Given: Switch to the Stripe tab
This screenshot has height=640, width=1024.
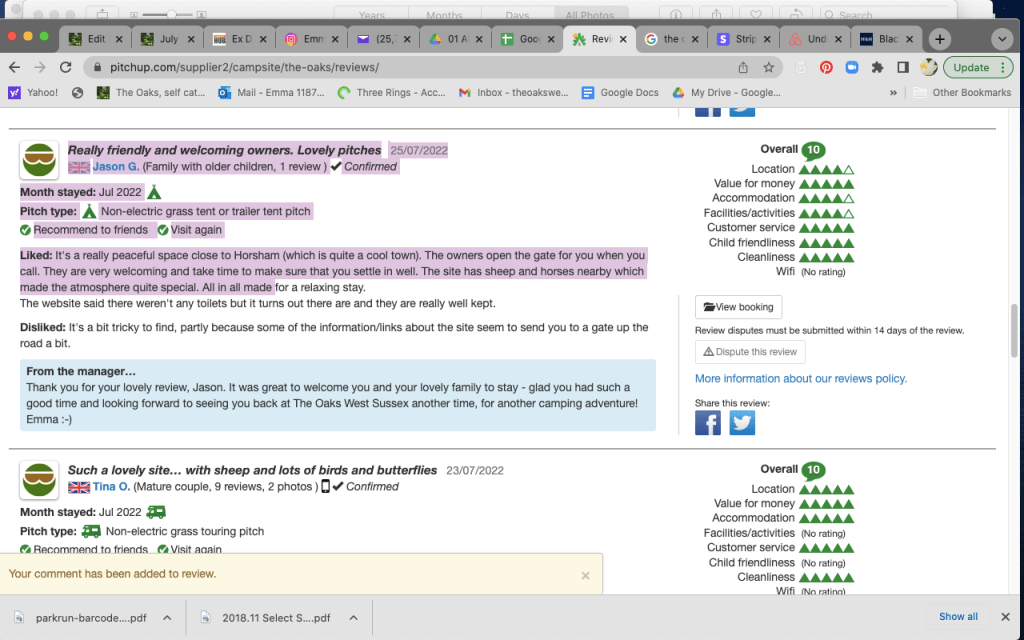Looking at the screenshot, I should [x=739, y=39].
